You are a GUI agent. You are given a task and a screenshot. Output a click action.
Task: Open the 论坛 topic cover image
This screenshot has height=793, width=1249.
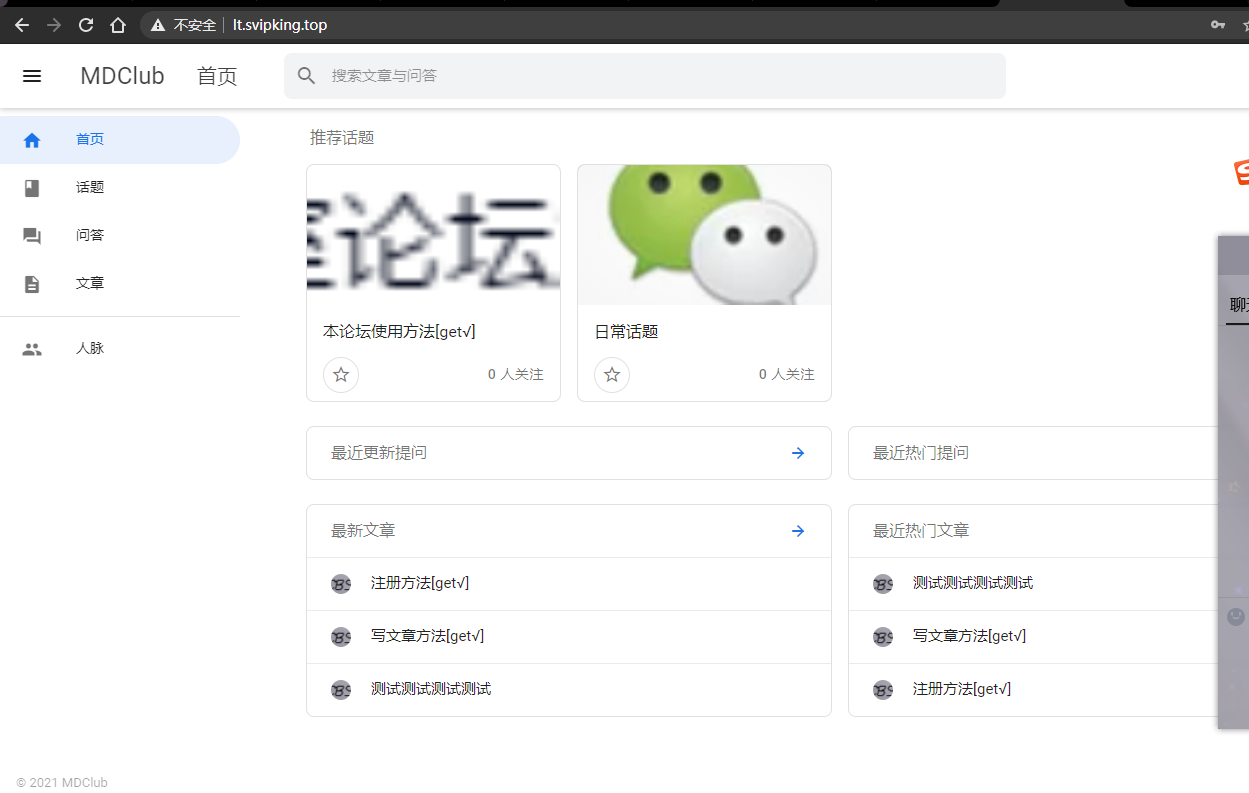[x=433, y=235]
